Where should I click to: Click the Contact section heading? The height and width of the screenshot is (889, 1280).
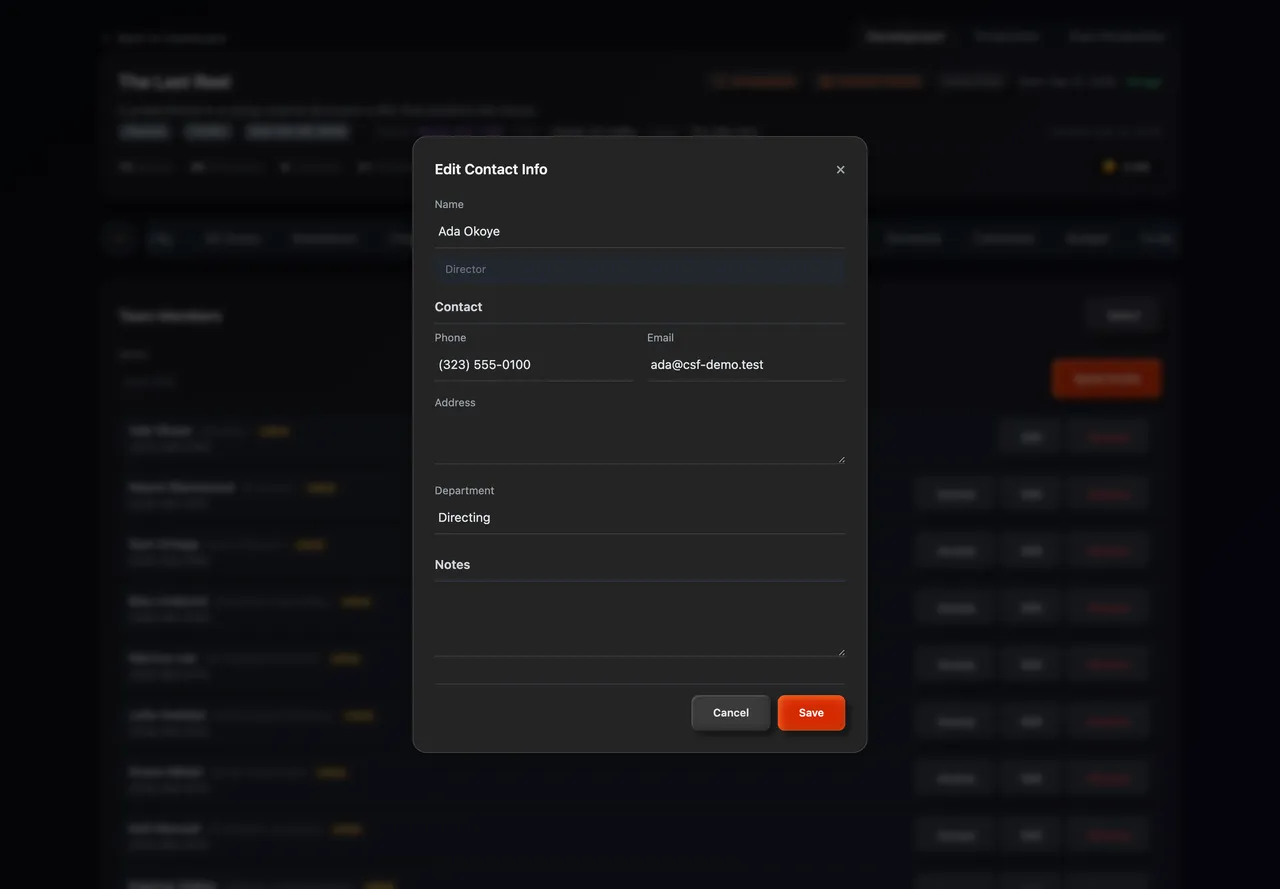(x=459, y=307)
